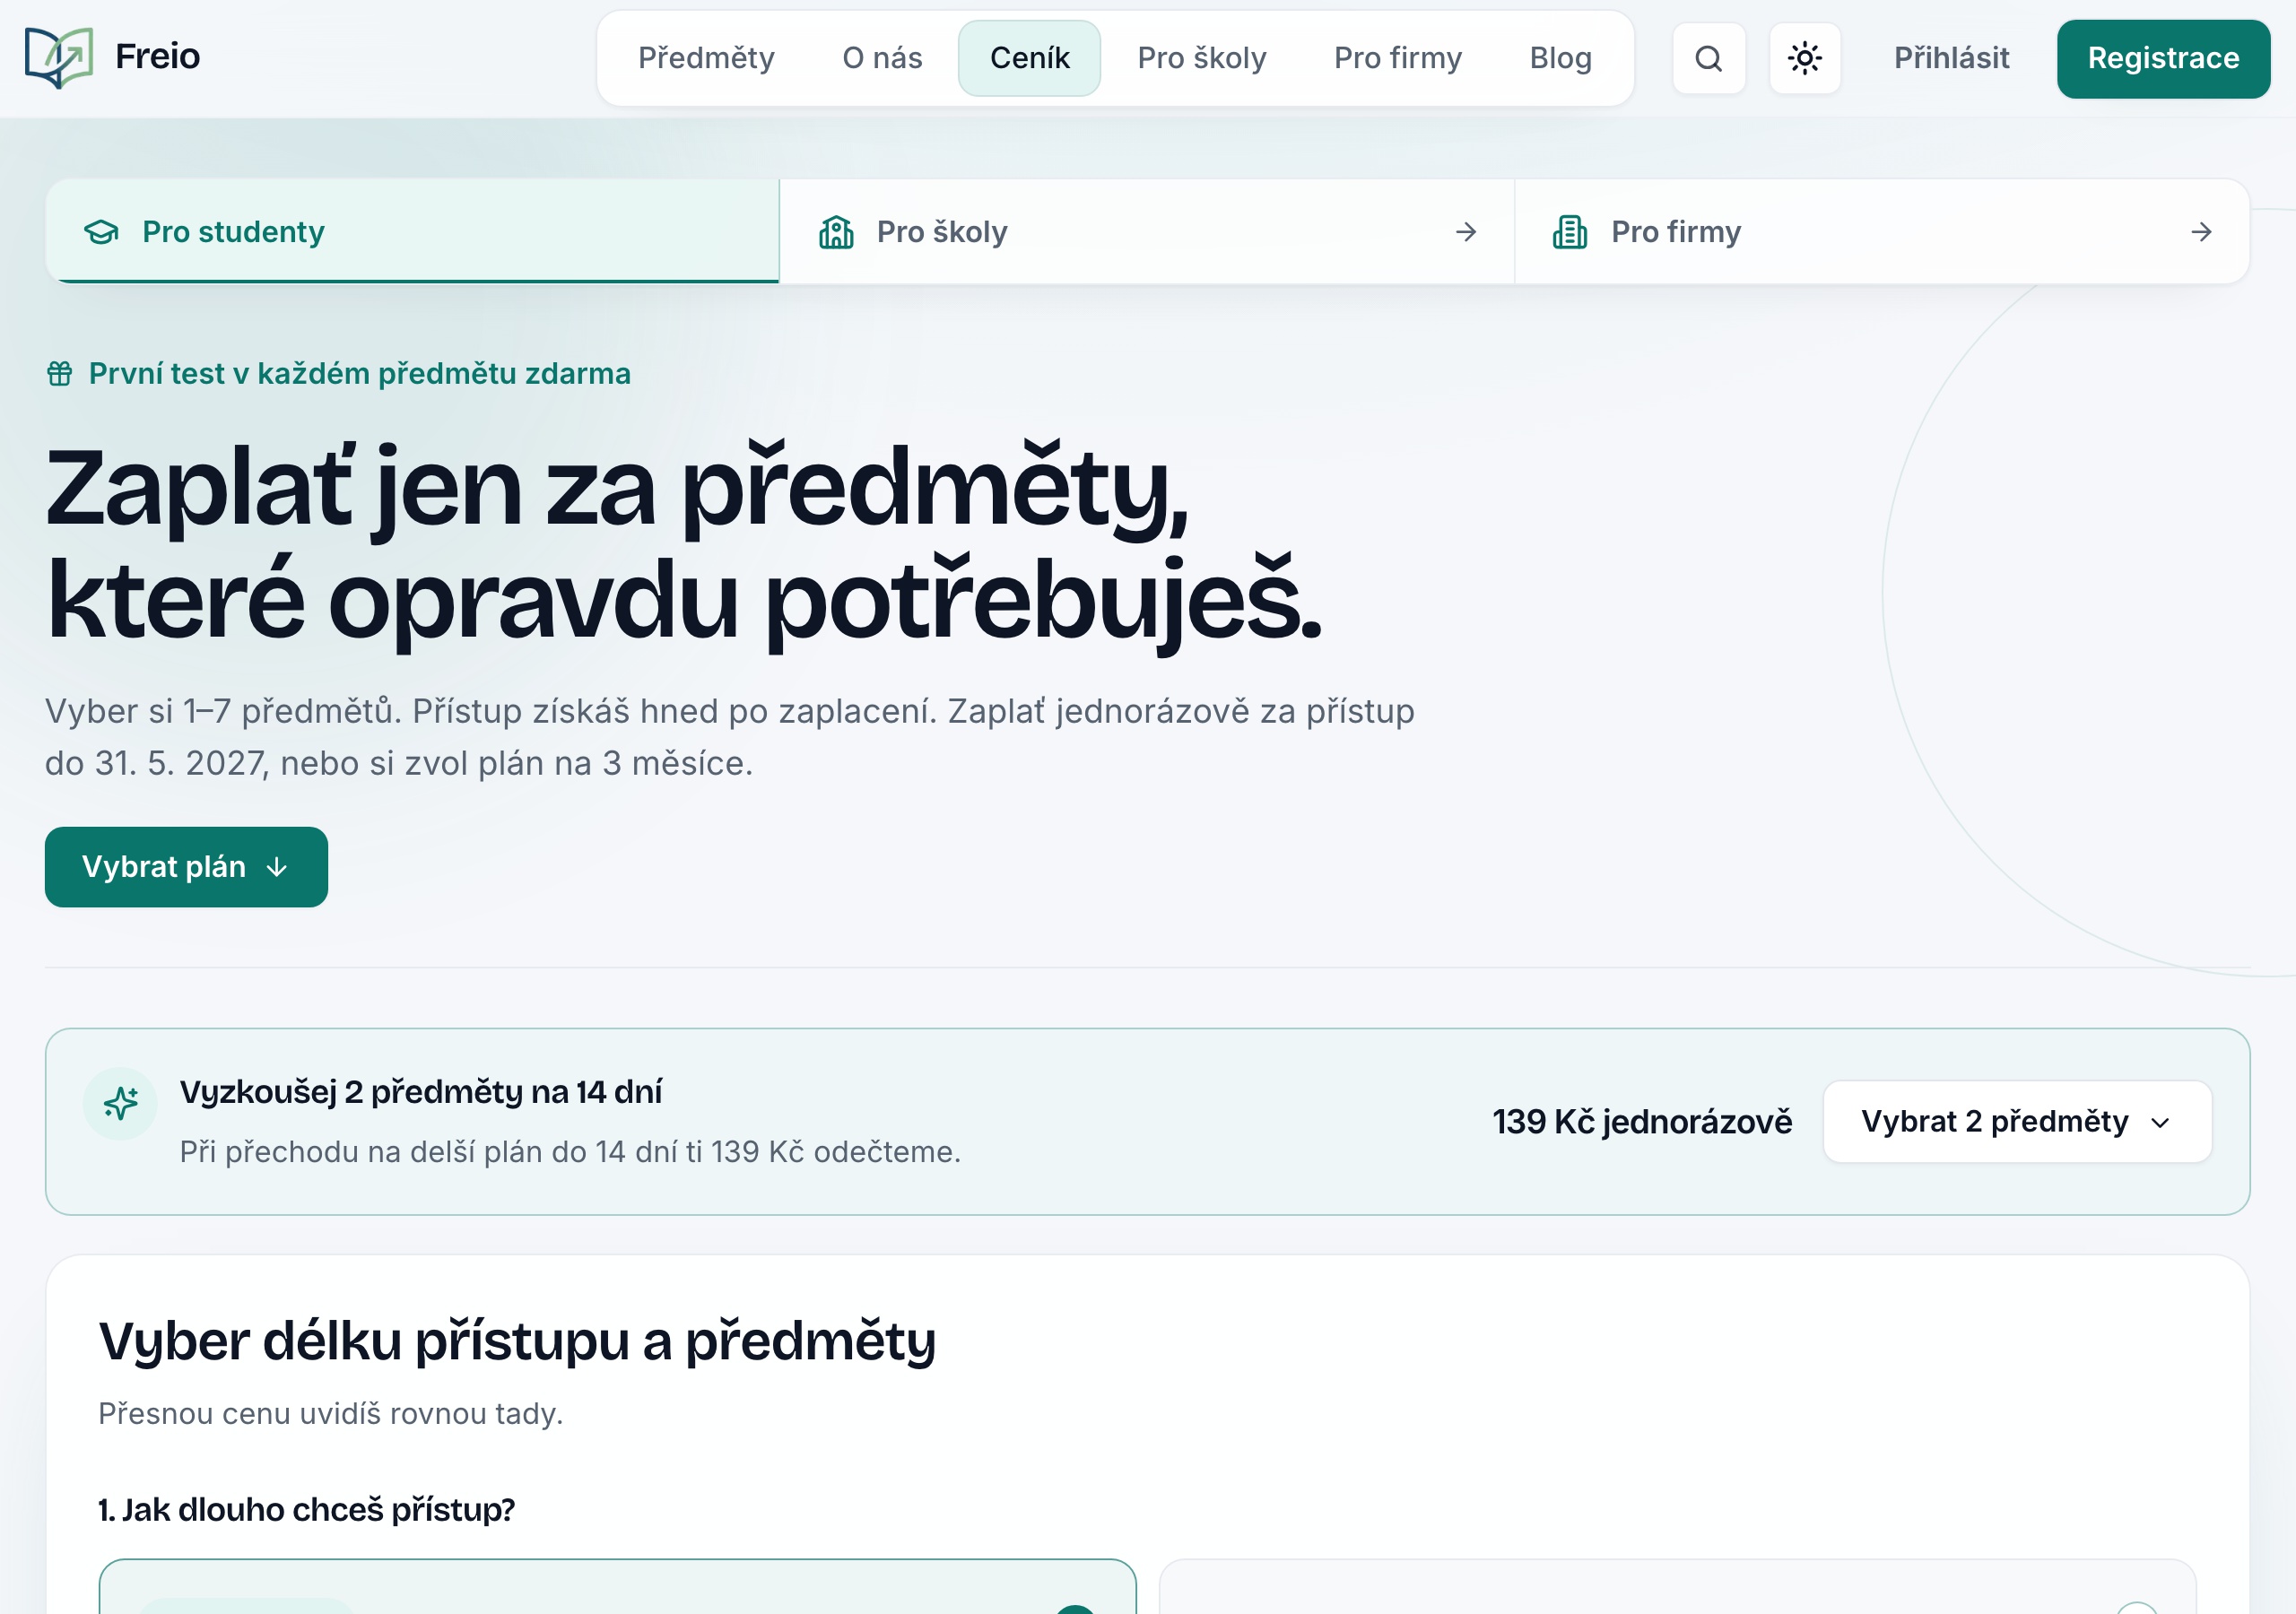The width and height of the screenshot is (2296, 1614).
Task: Open the search icon button
Action: [1709, 58]
